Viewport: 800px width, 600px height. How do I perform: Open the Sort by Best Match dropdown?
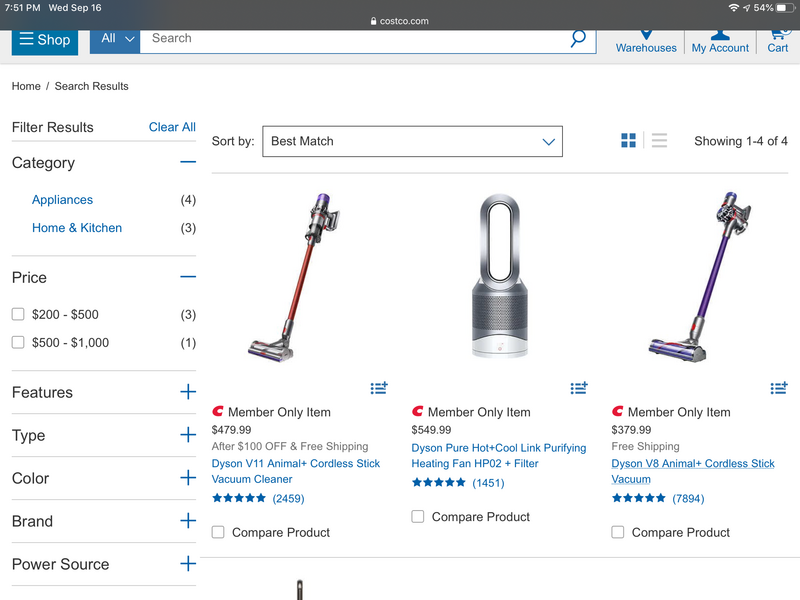tap(412, 141)
